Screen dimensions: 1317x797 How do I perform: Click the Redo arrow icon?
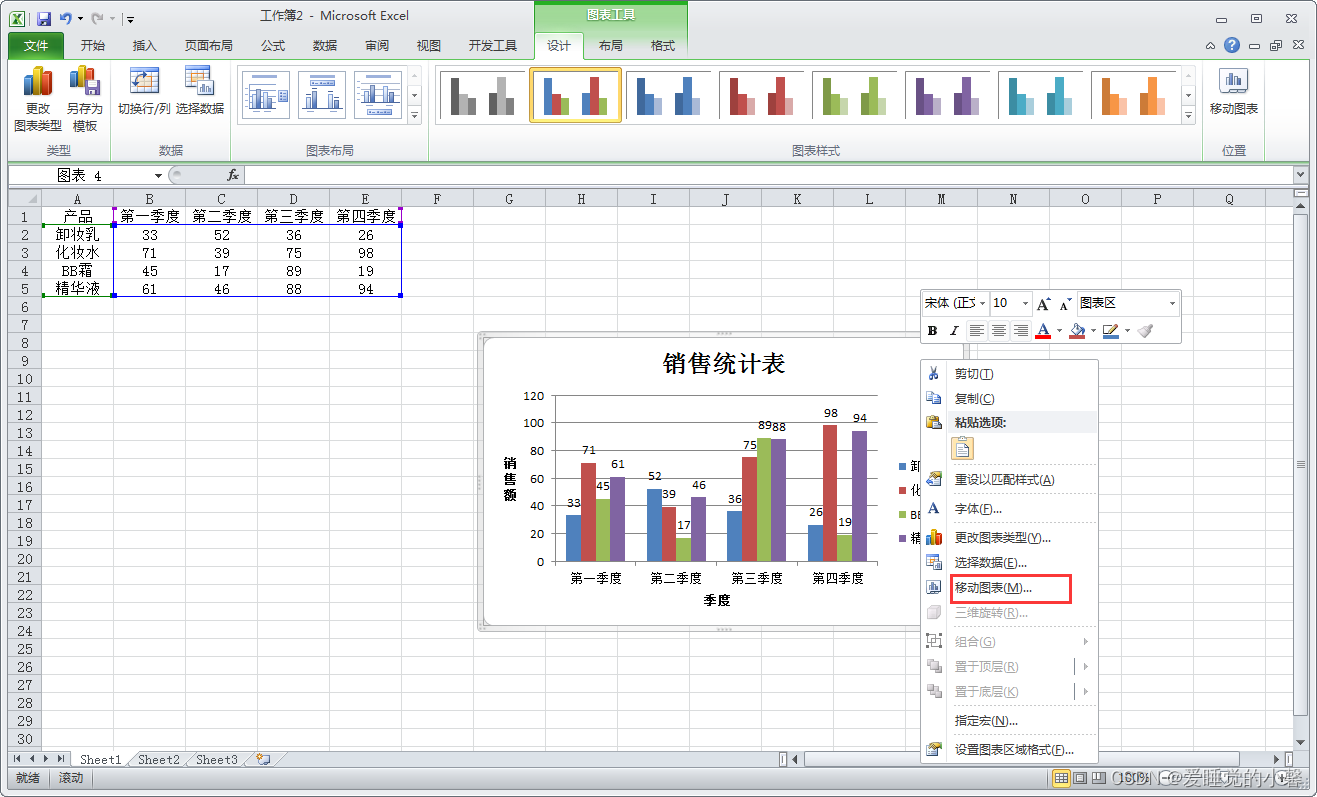pos(97,18)
